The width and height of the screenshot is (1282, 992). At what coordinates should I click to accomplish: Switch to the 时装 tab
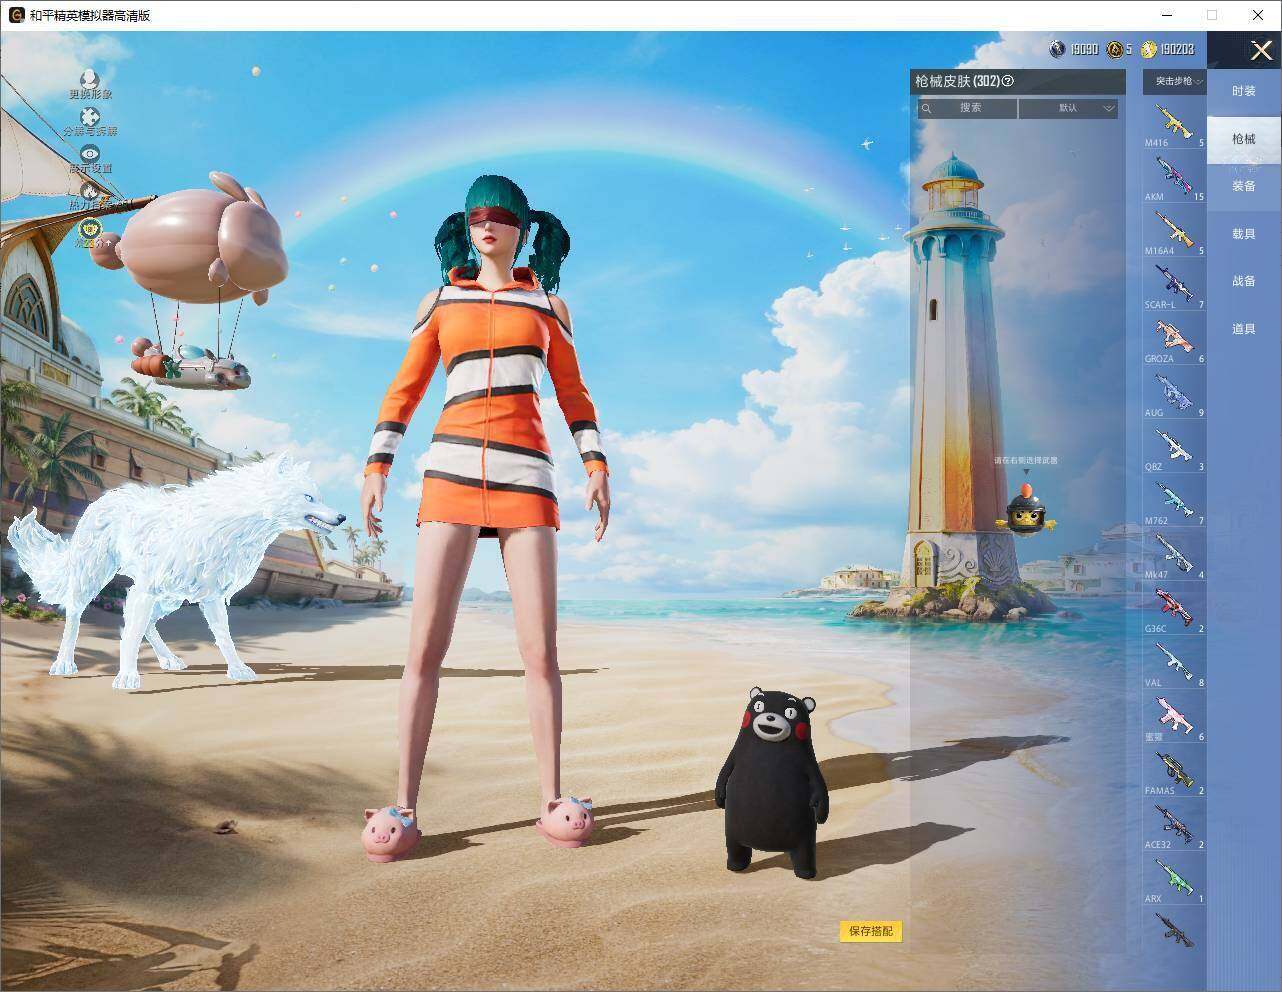1244,91
